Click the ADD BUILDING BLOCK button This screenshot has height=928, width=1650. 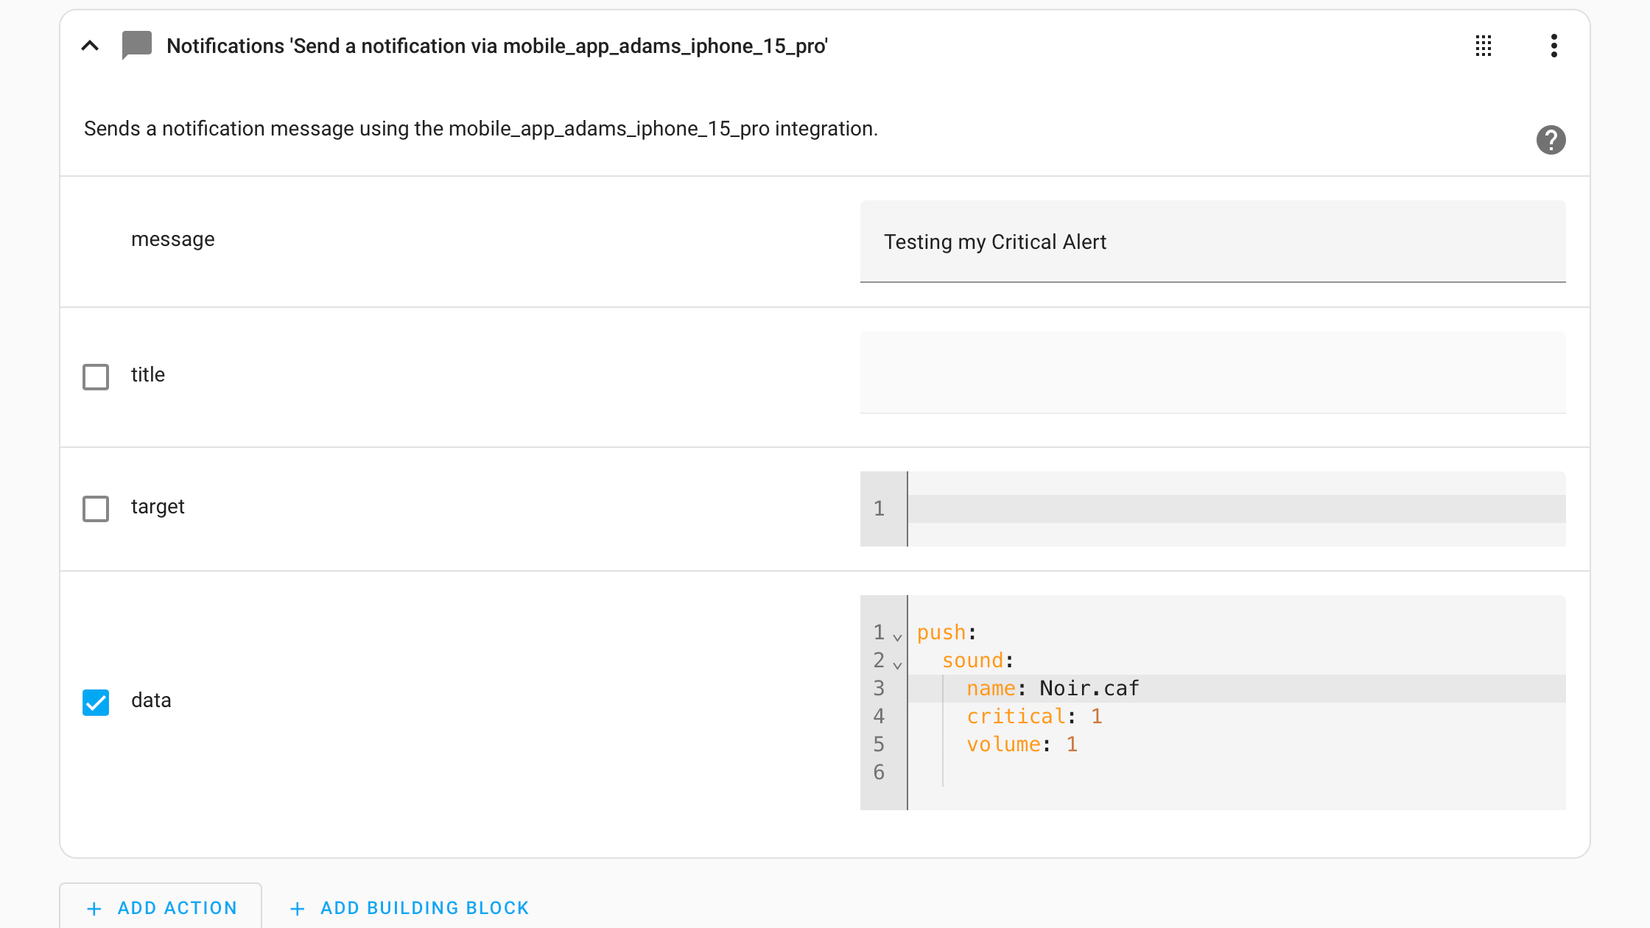pos(409,907)
